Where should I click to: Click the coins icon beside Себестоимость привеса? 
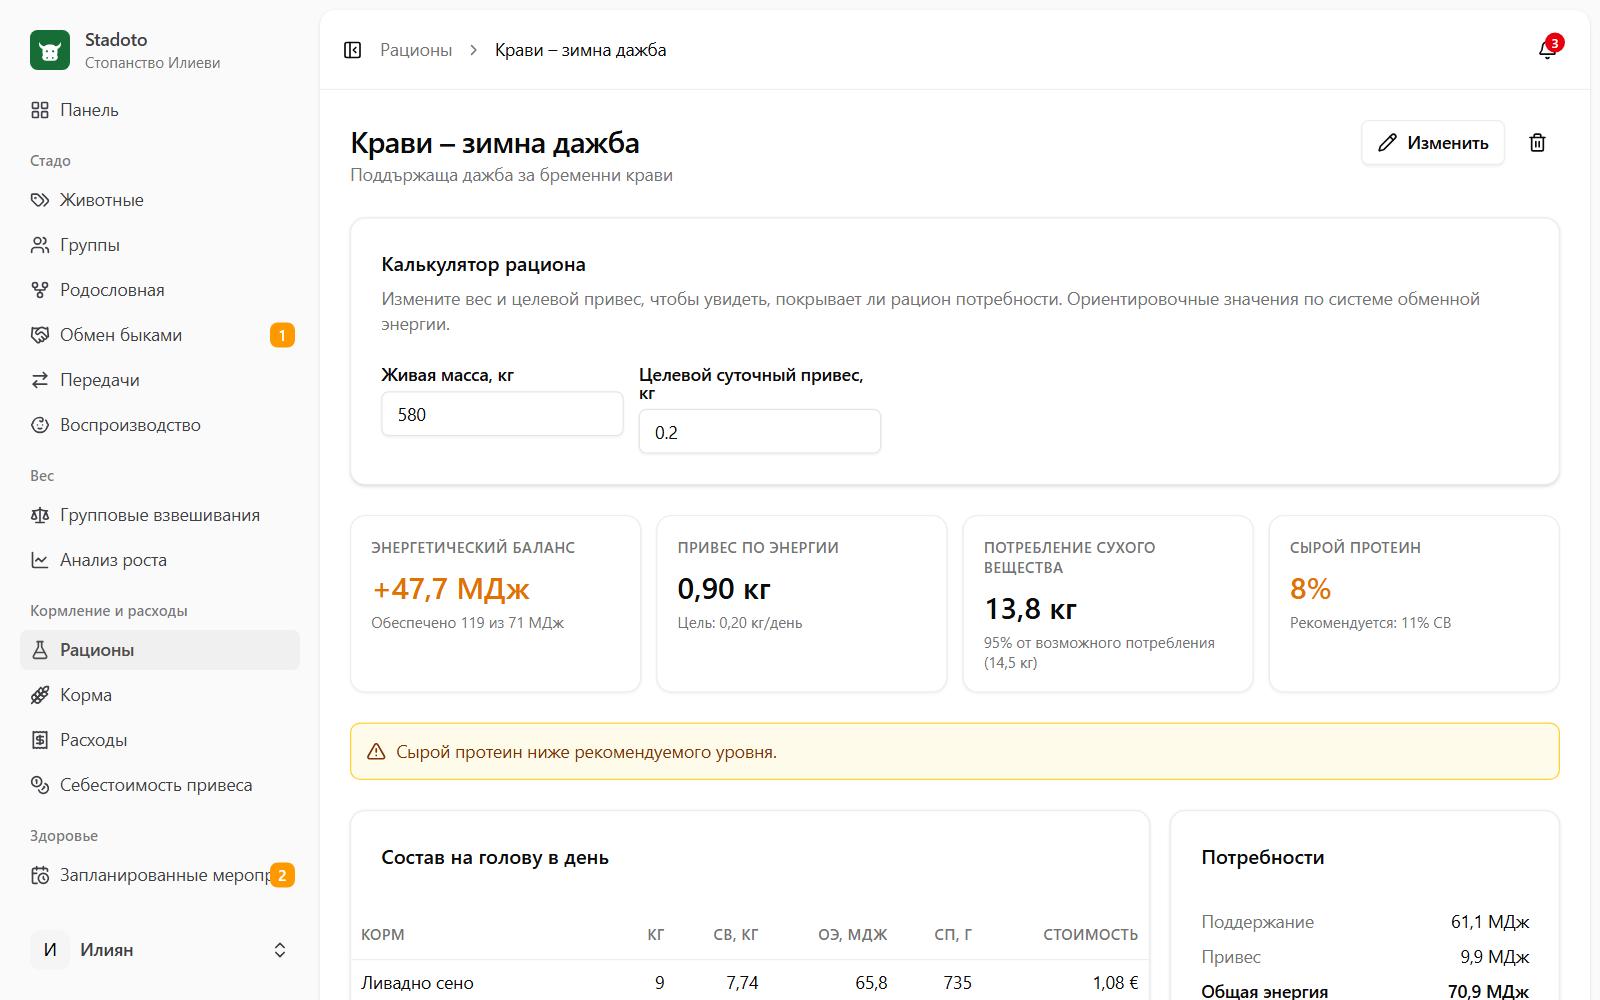(40, 785)
